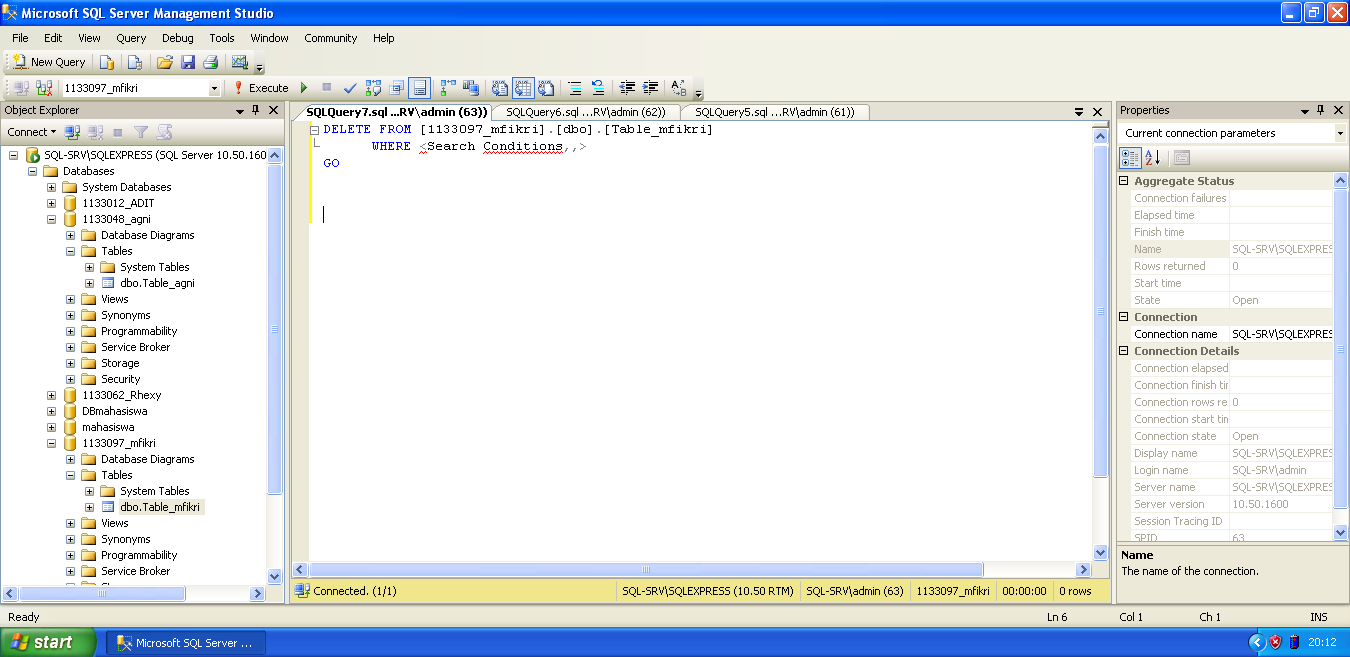Uncomment the selected lines icon

tap(598, 88)
